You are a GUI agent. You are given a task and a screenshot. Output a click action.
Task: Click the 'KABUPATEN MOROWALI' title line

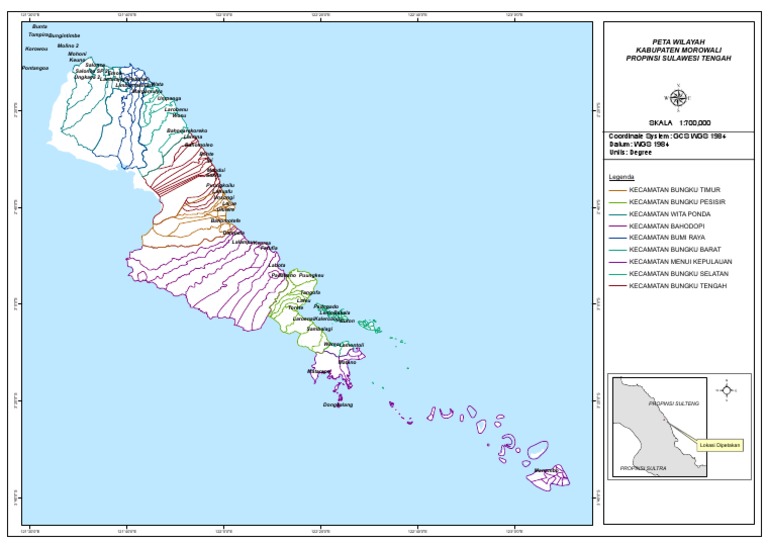pos(678,50)
